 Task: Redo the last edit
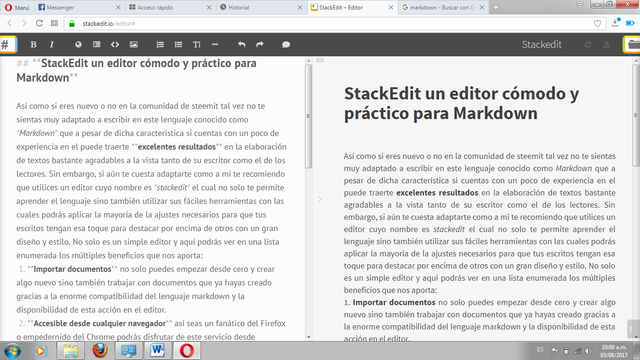tap(260, 44)
